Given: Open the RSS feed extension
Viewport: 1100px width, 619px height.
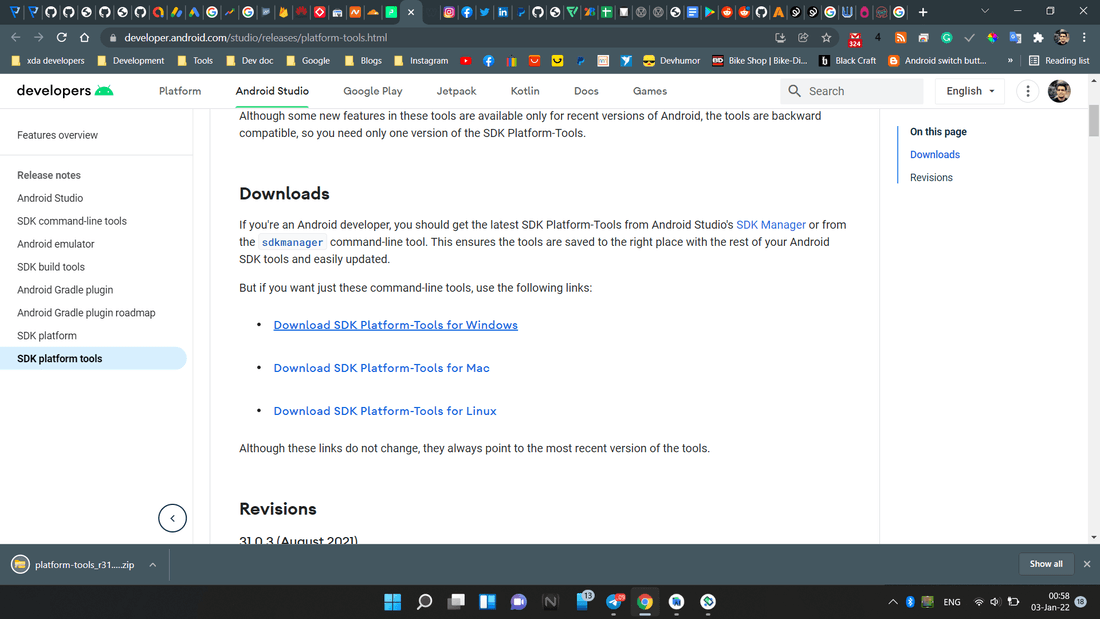Looking at the screenshot, I should point(901,37).
